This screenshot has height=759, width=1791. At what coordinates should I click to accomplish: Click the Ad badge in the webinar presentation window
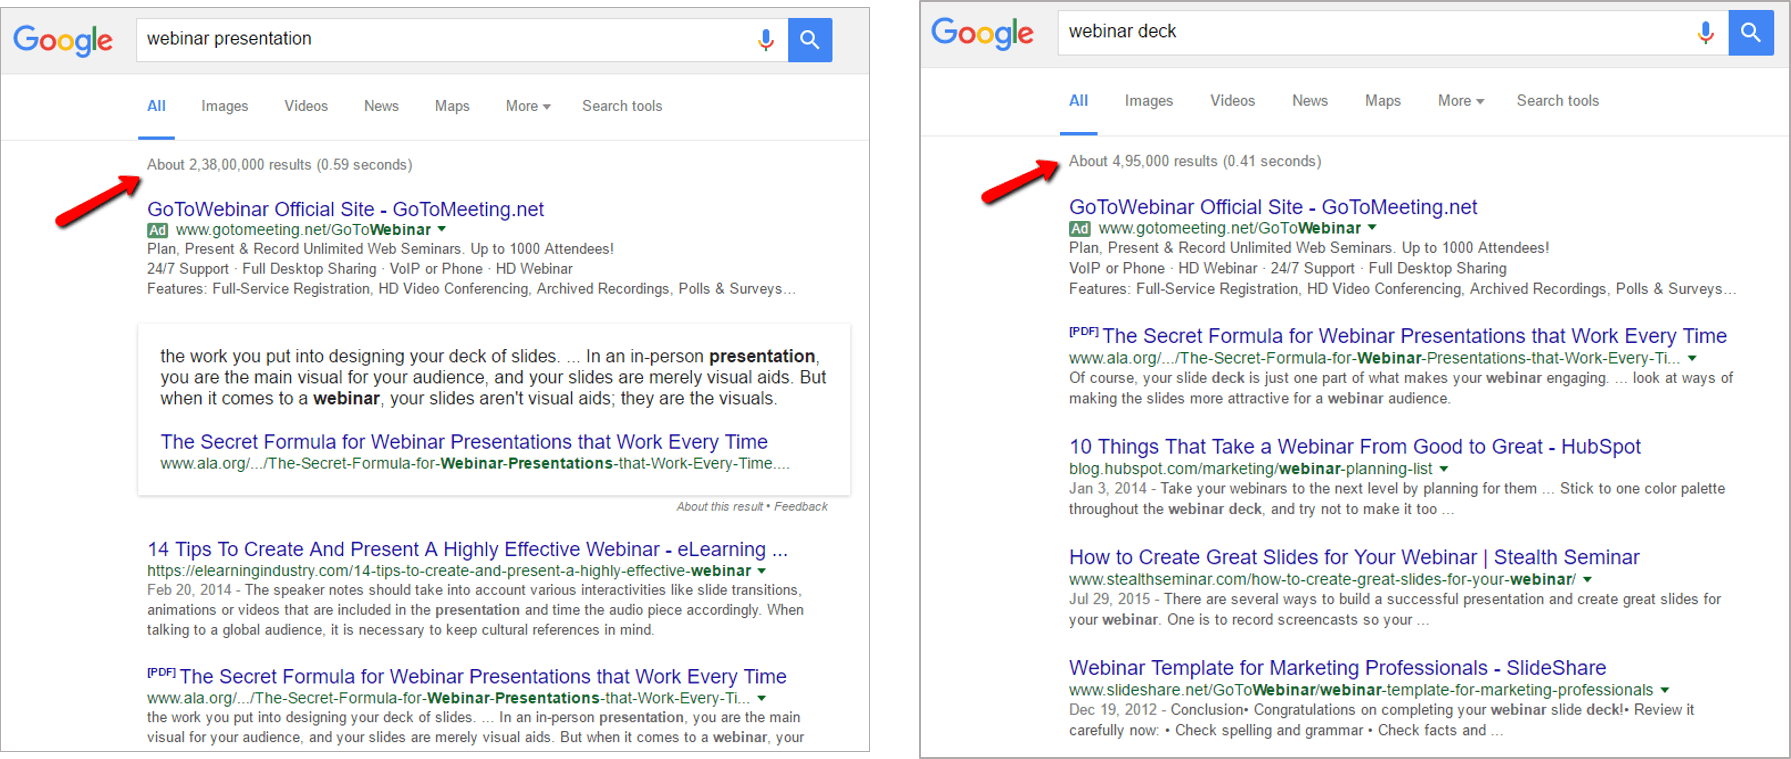coord(158,230)
